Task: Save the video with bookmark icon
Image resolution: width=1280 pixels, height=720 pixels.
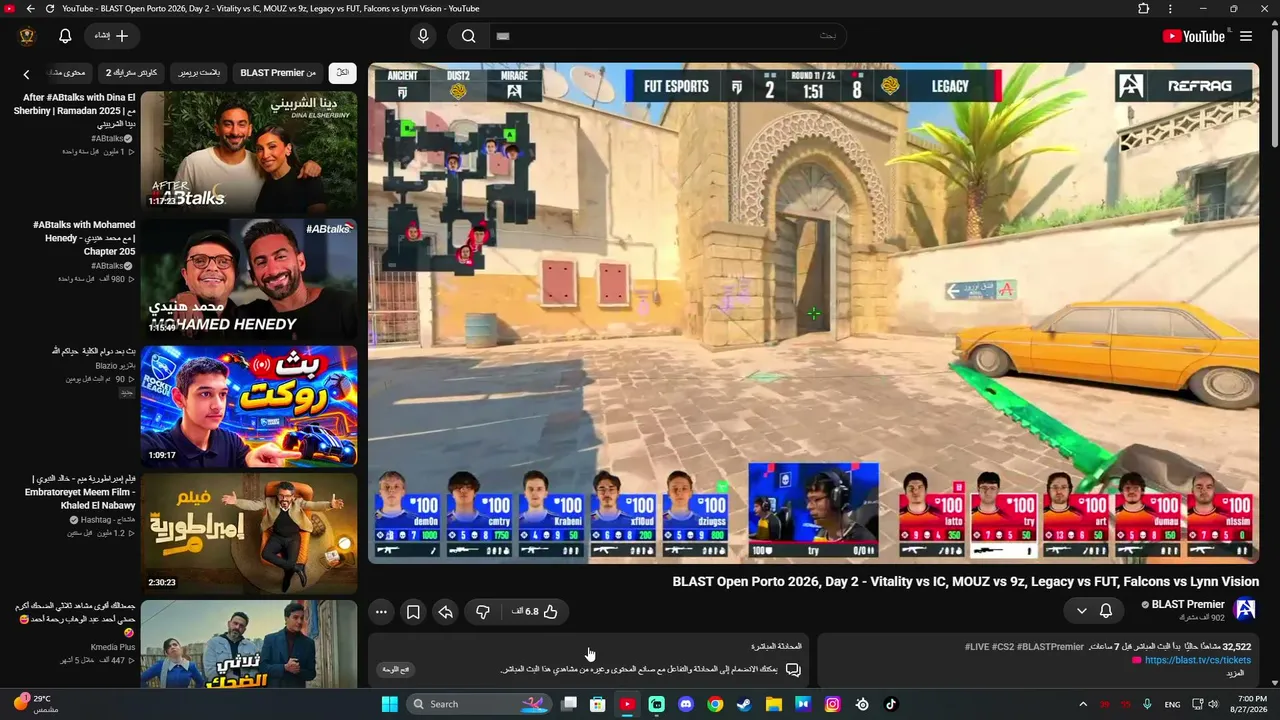Action: tap(412, 611)
